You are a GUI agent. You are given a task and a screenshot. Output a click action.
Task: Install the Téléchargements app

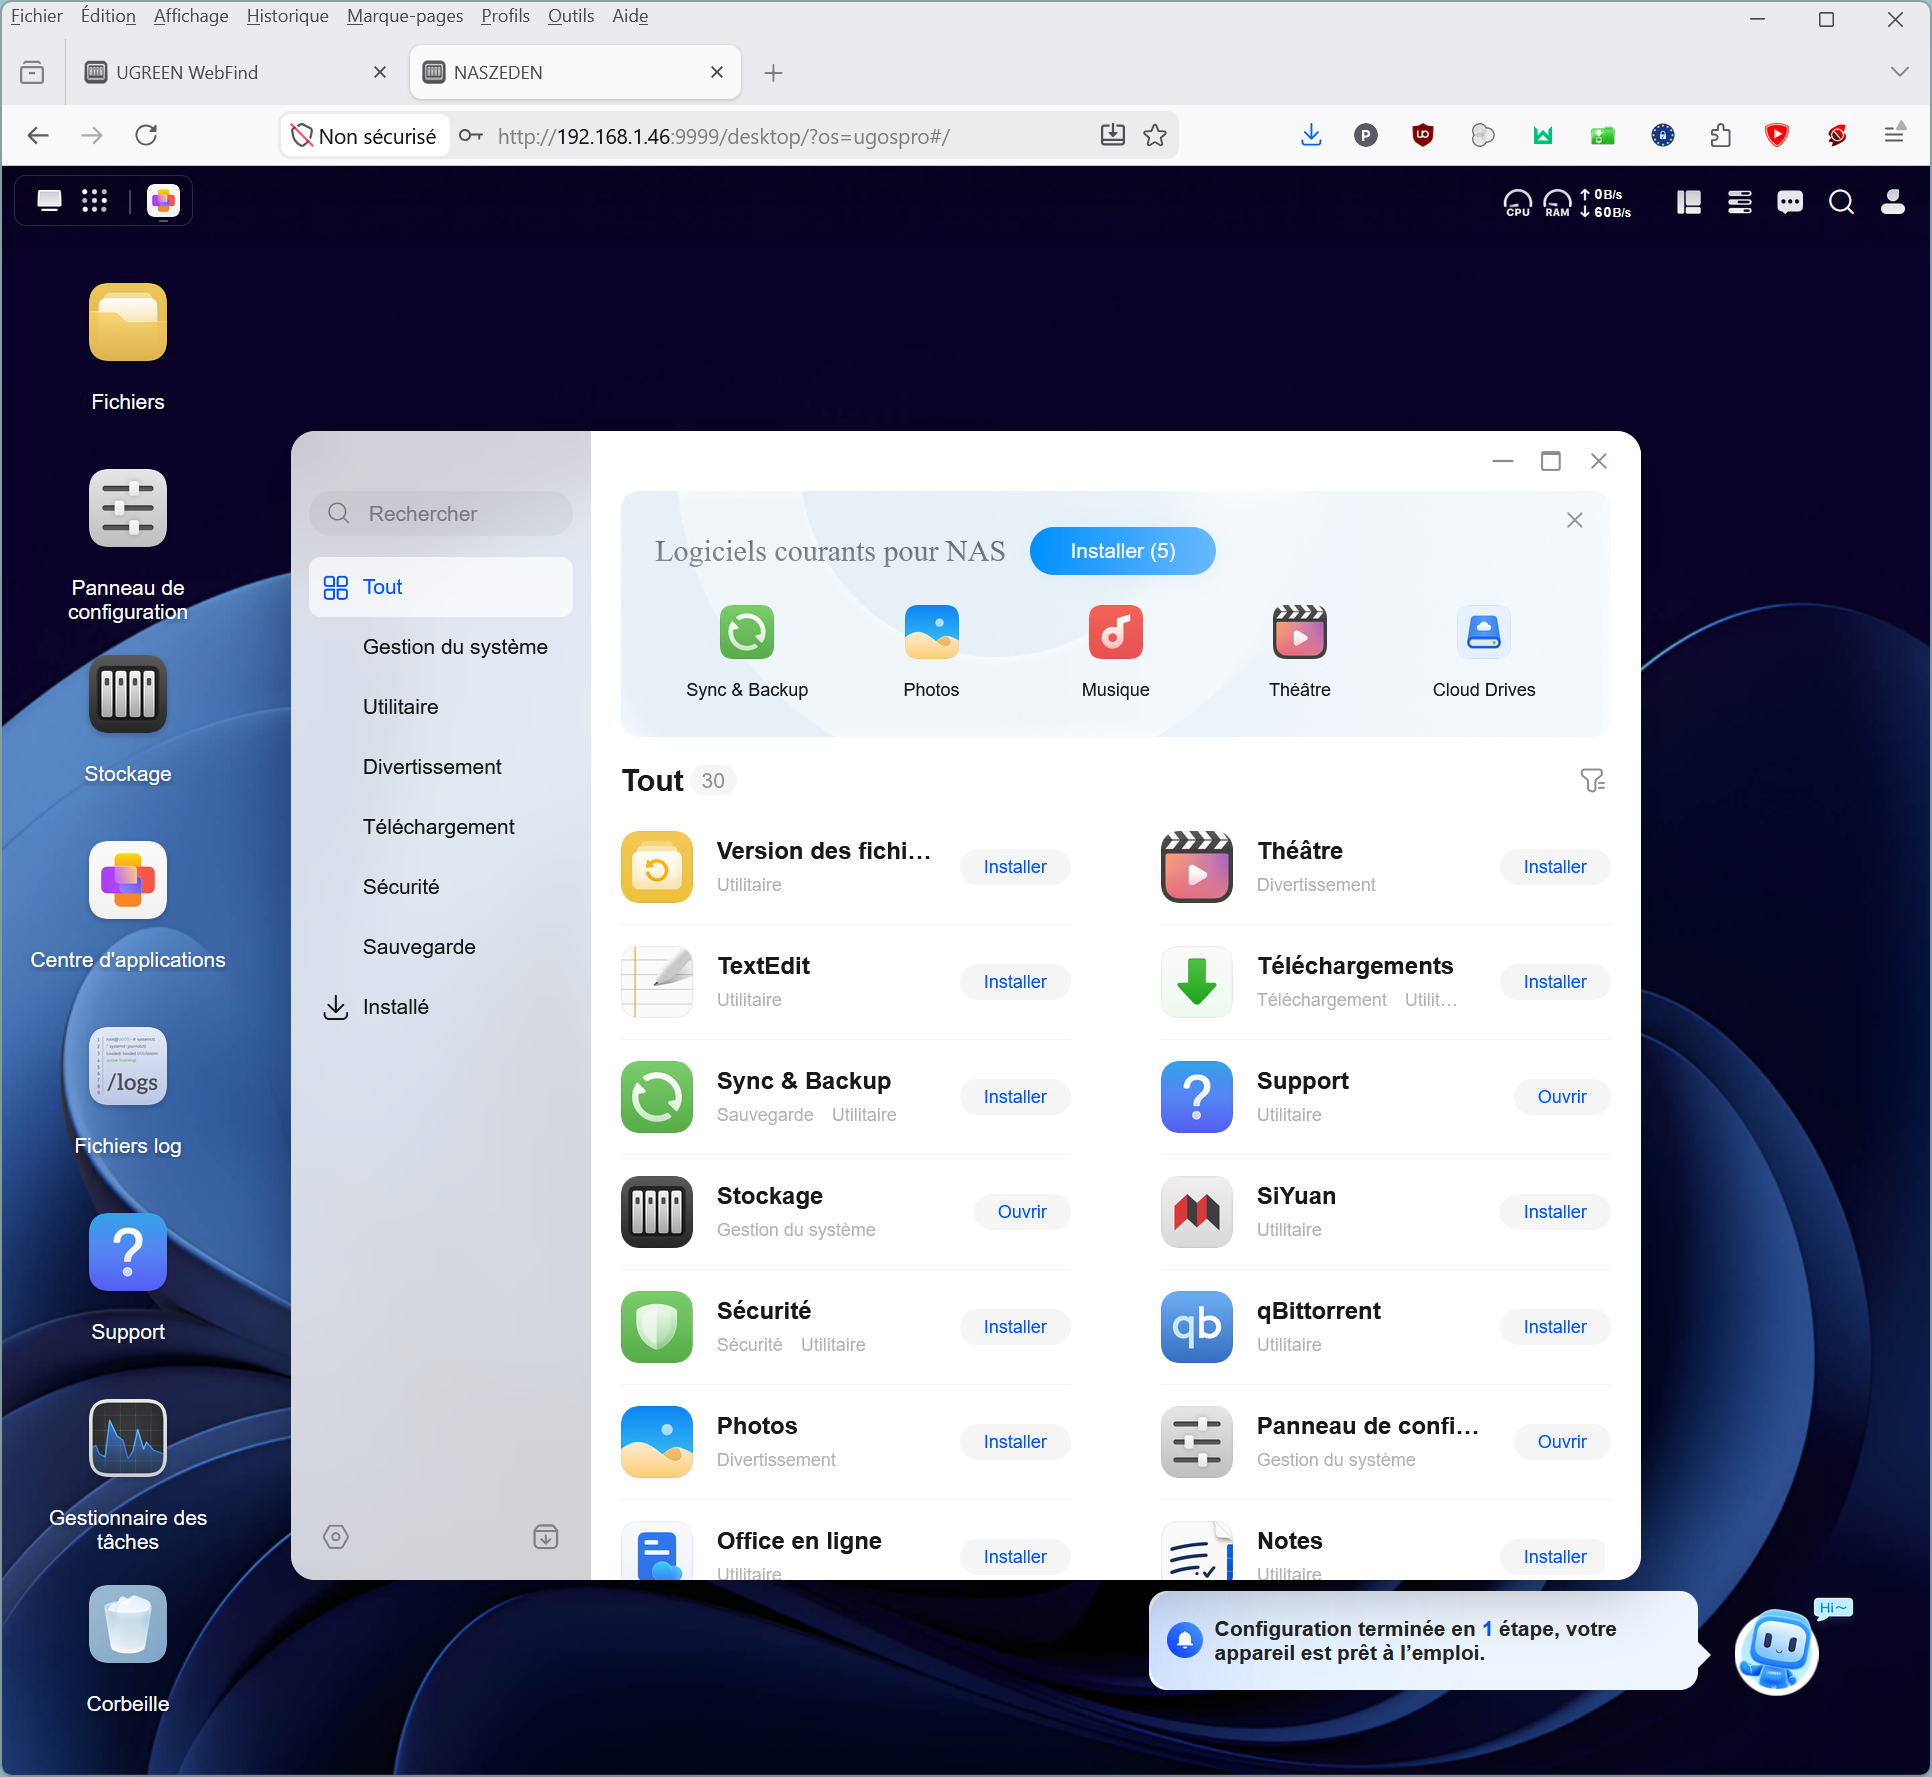coord(1555,982)
